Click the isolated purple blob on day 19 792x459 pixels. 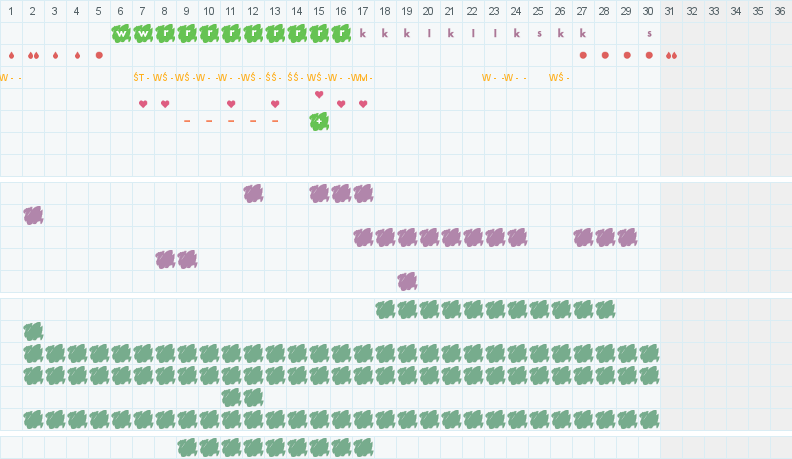point(407,281)
